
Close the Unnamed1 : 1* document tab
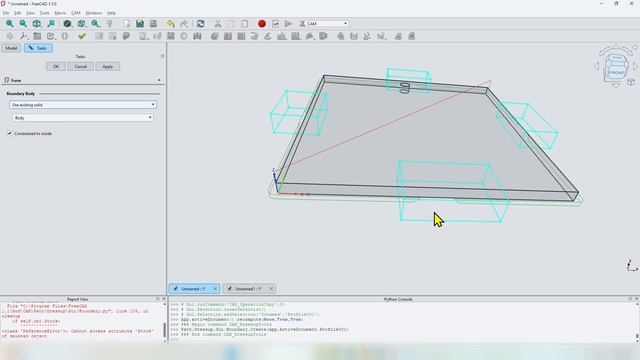[271, 289]
